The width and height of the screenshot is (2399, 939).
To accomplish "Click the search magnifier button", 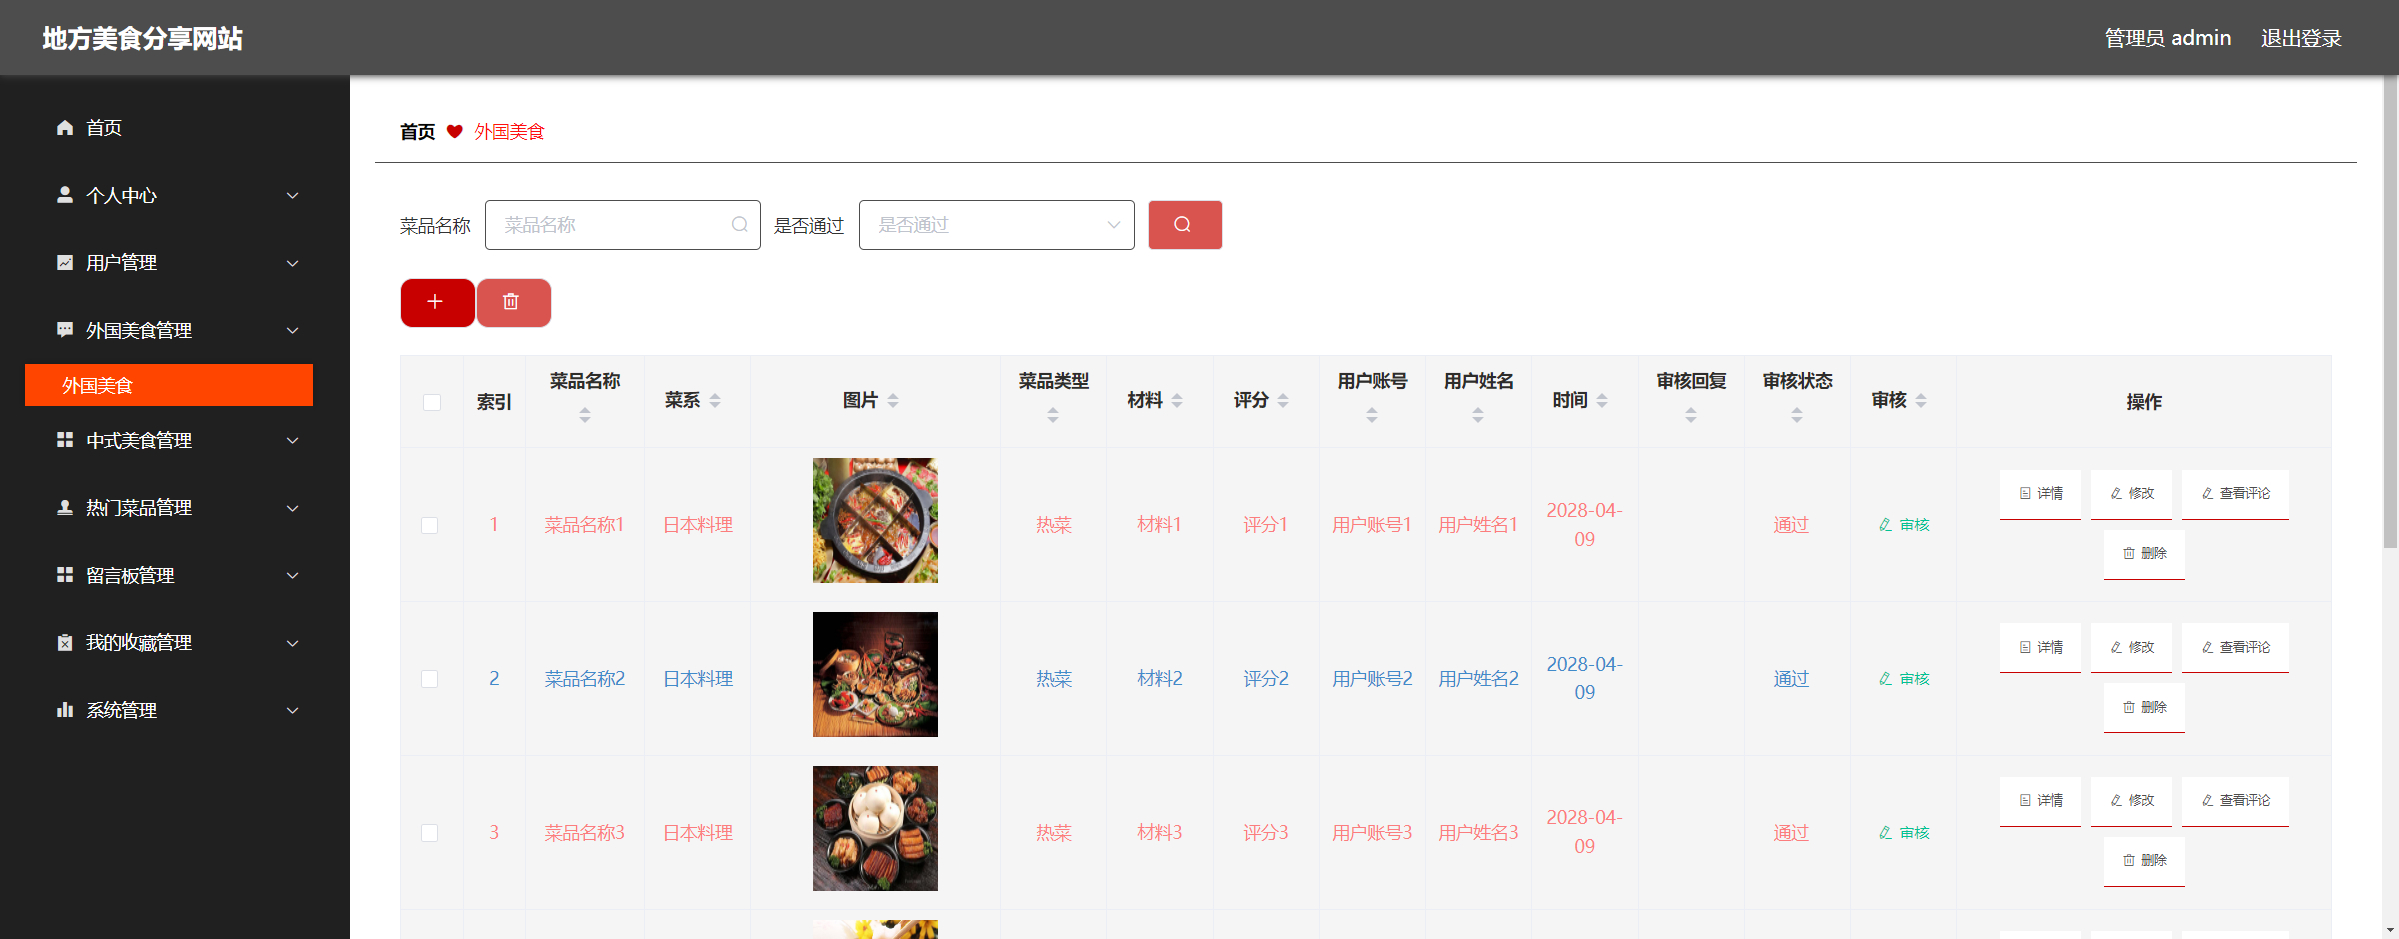I will pyautogui.click(x=1185, y=225).
